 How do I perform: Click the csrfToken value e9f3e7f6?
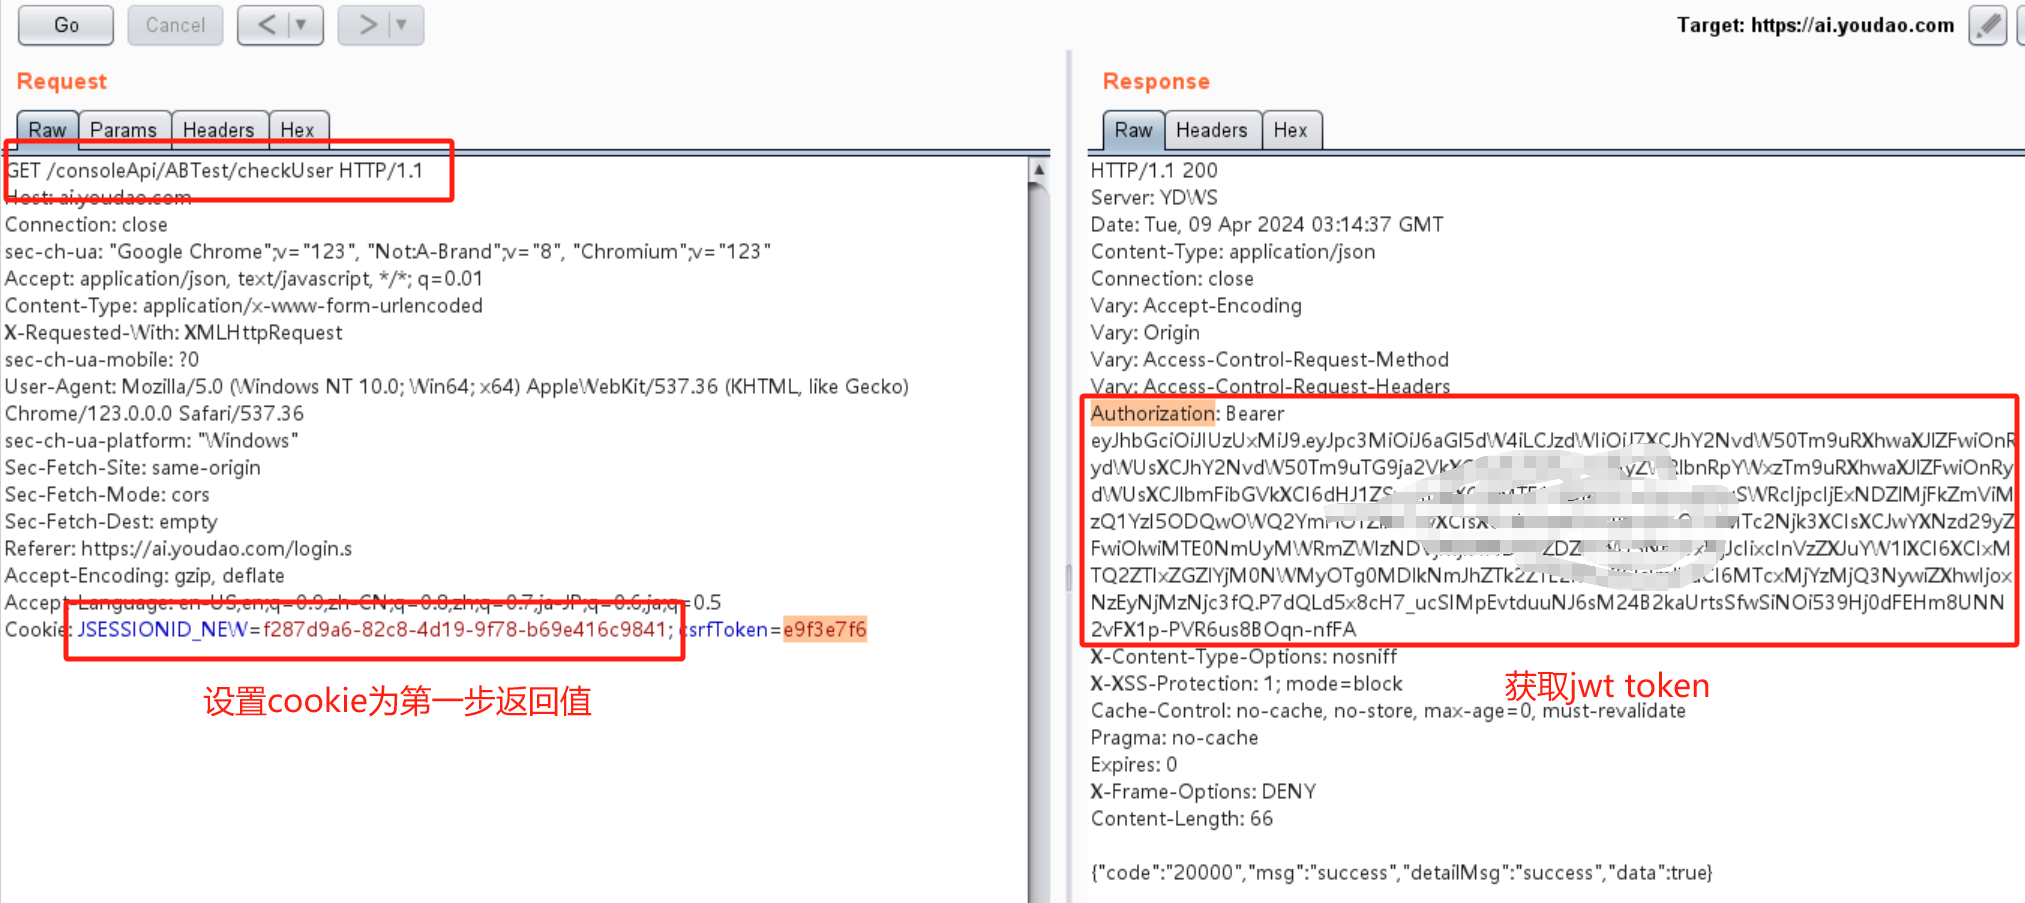coord(825,629)
